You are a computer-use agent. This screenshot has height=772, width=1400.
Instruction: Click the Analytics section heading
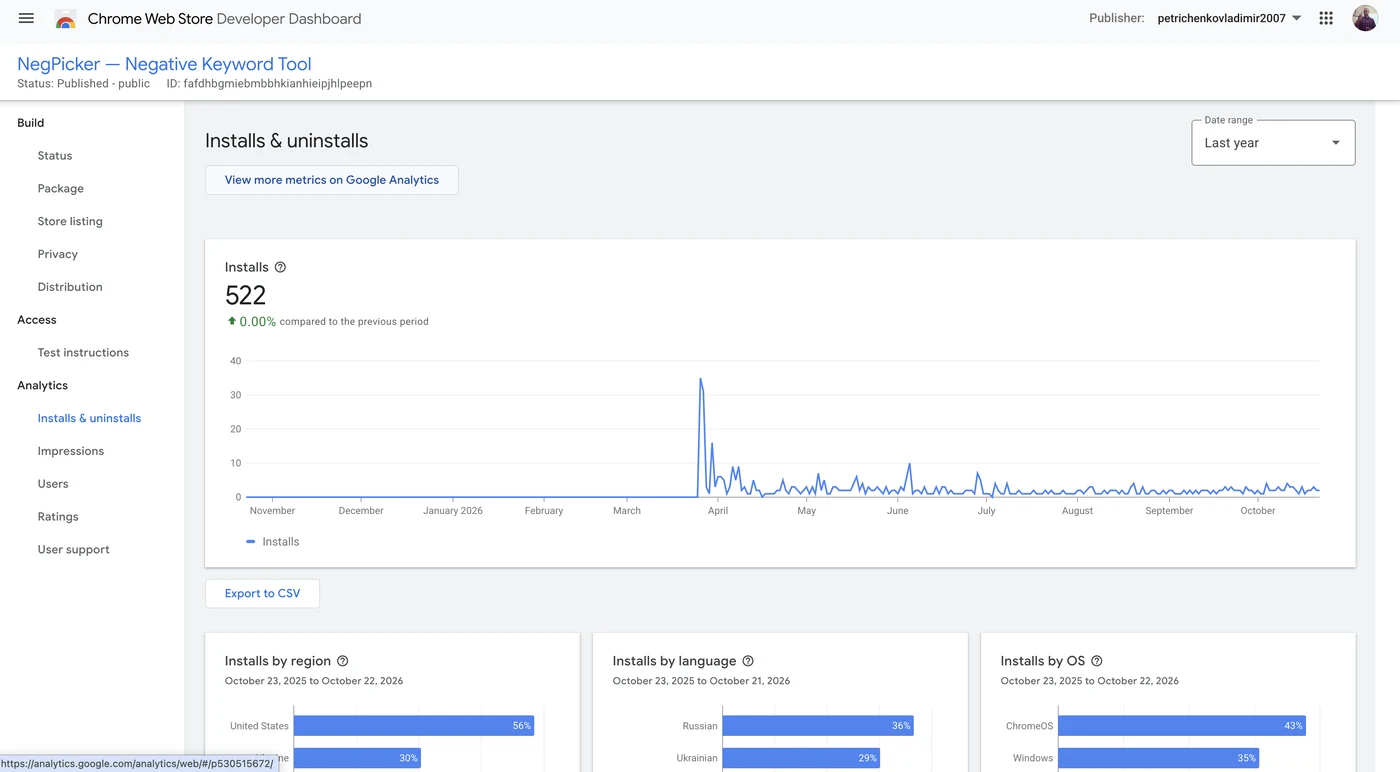click(x=43, y=385)
